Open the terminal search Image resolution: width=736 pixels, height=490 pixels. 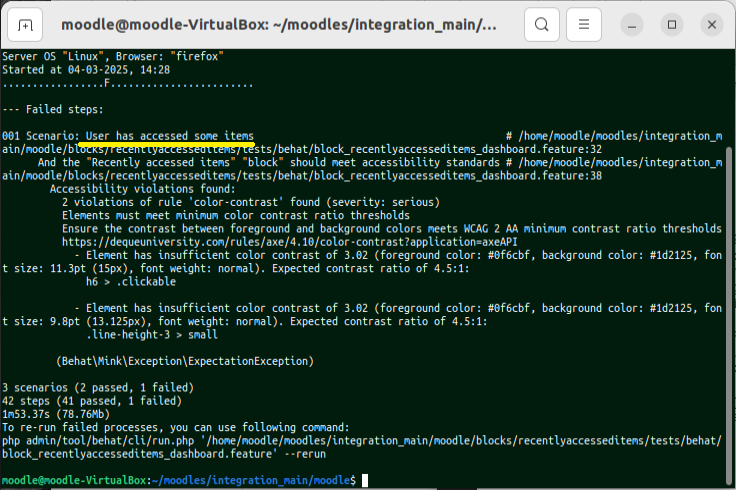542,24
